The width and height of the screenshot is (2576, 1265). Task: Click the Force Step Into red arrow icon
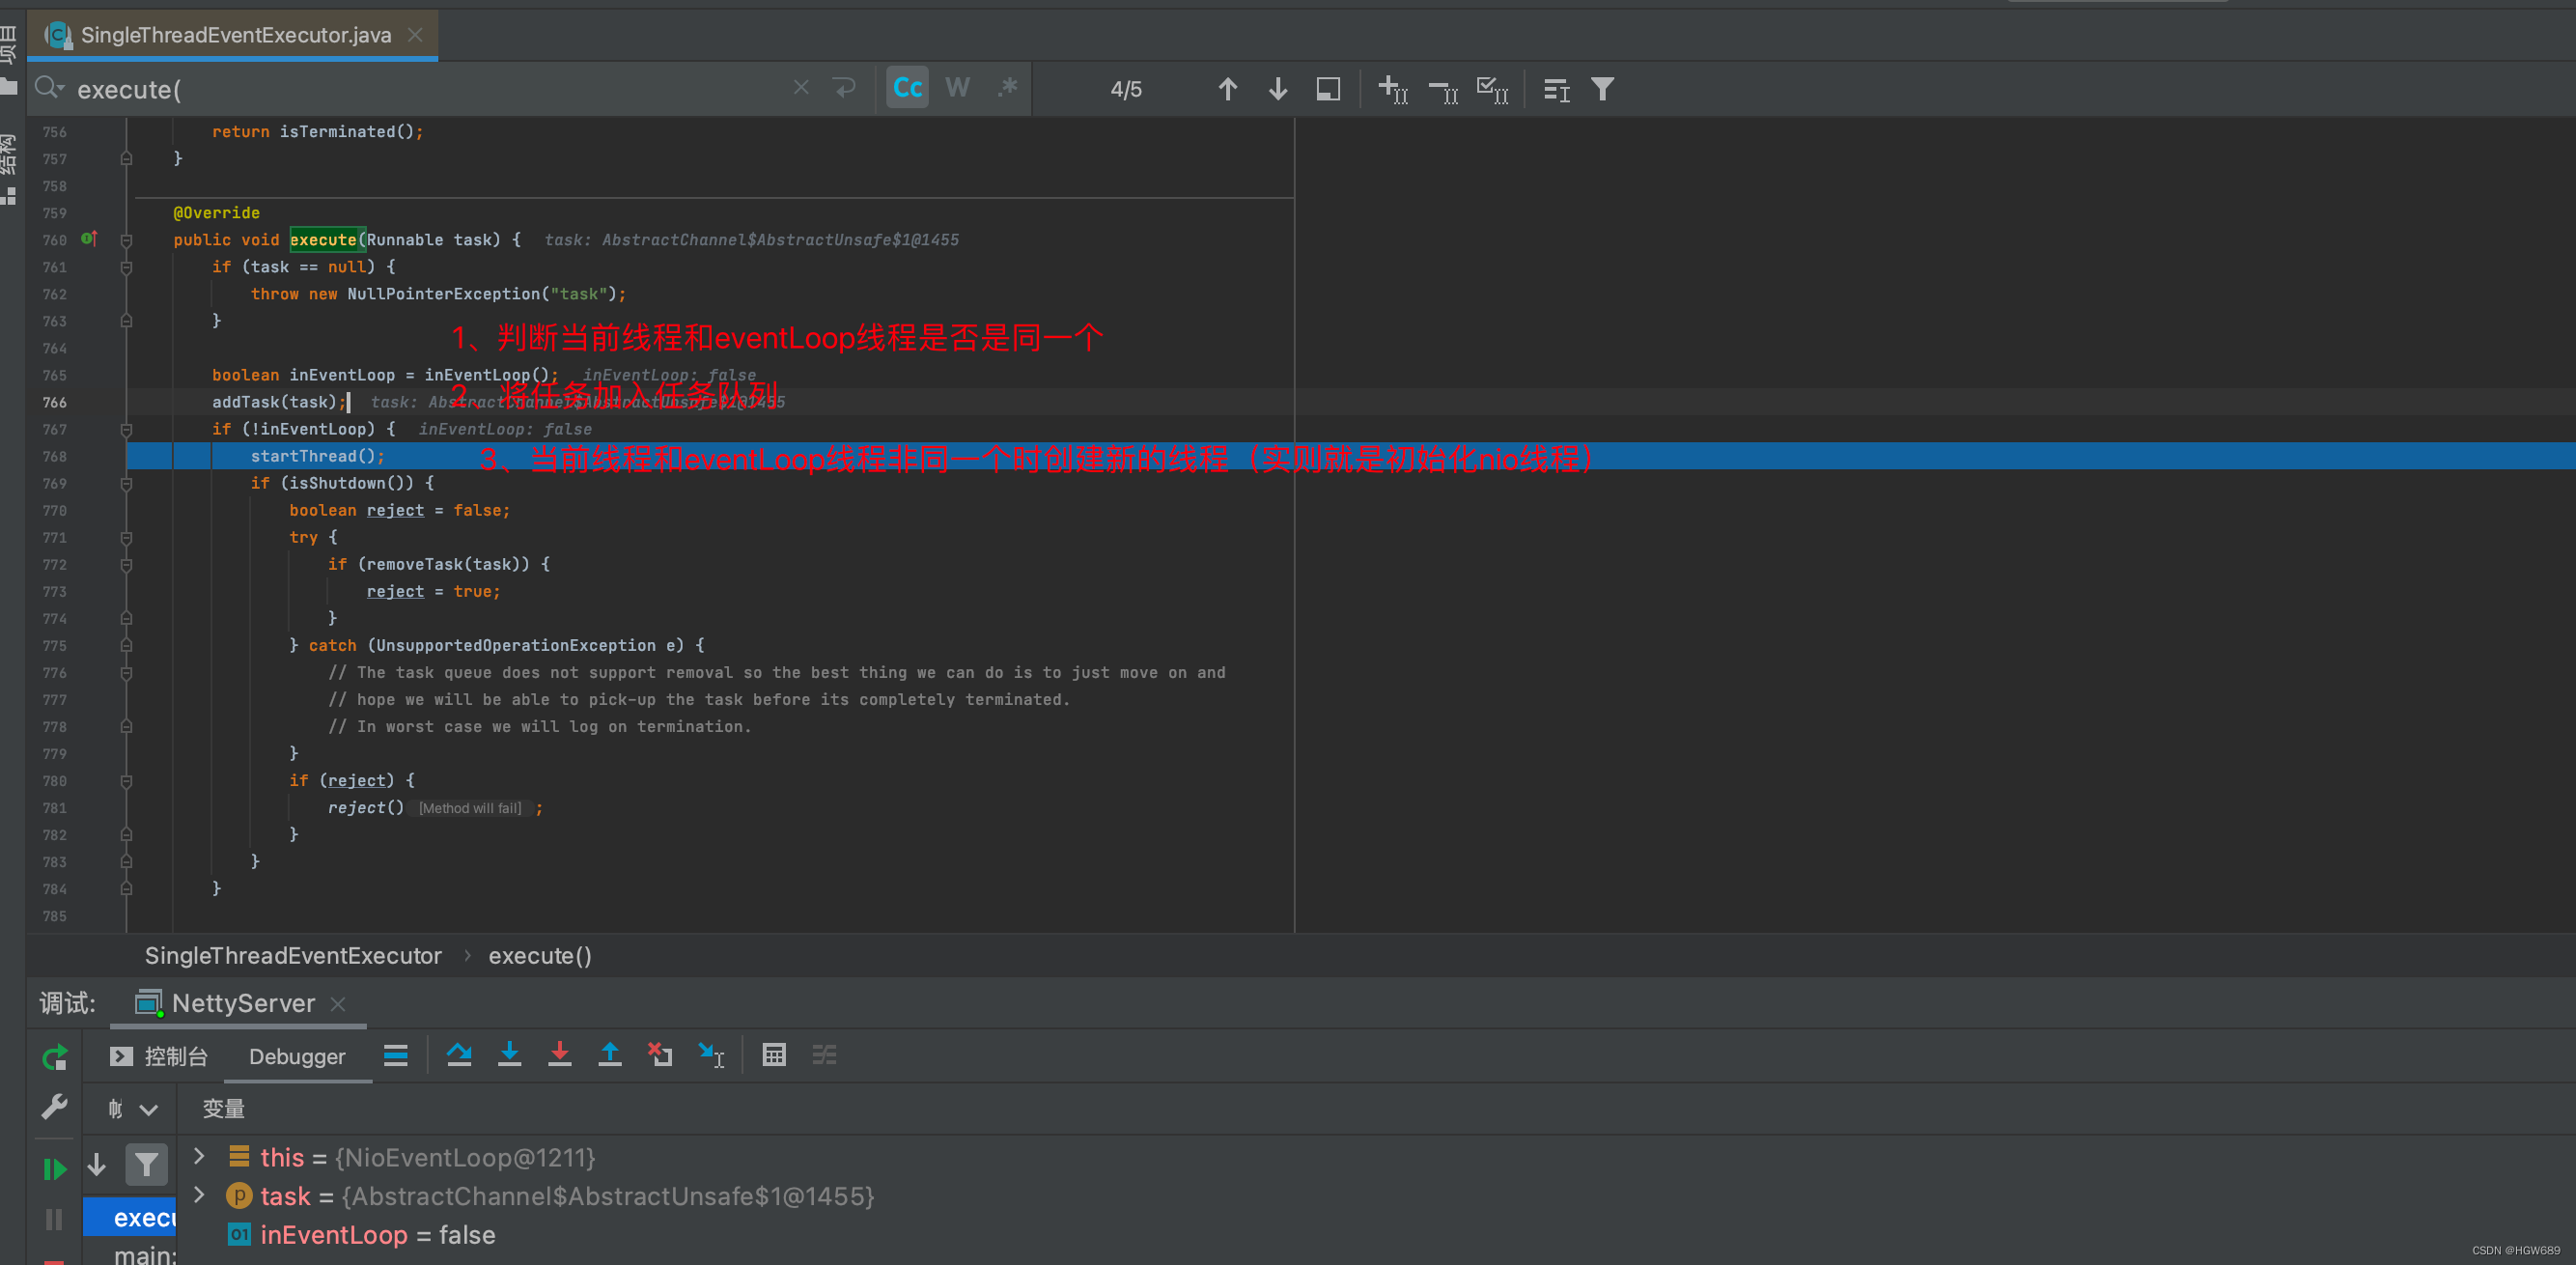click(x=559, y=1054)
